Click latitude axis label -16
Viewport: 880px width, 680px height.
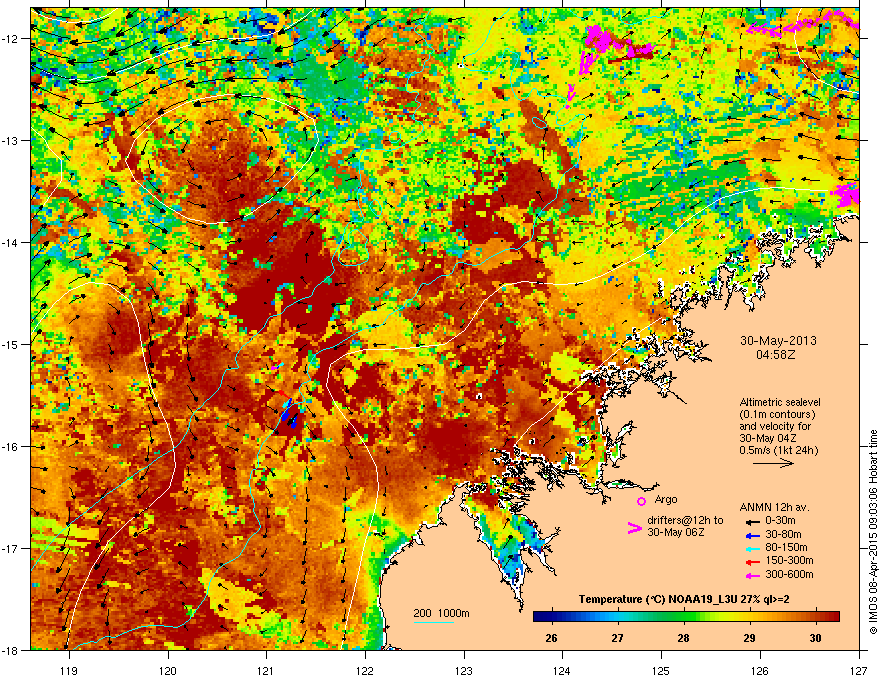coord(10,447)
